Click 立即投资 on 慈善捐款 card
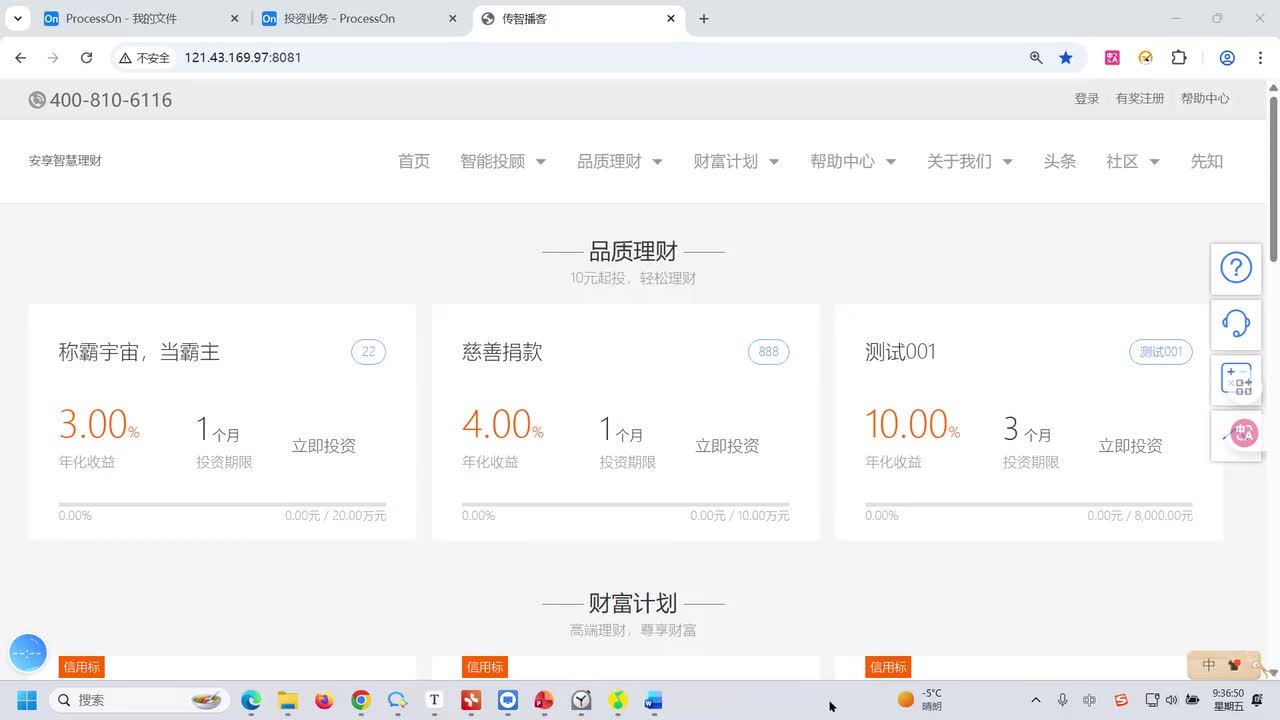Screen dimensions: 1280x720 (x=727, y=446)
